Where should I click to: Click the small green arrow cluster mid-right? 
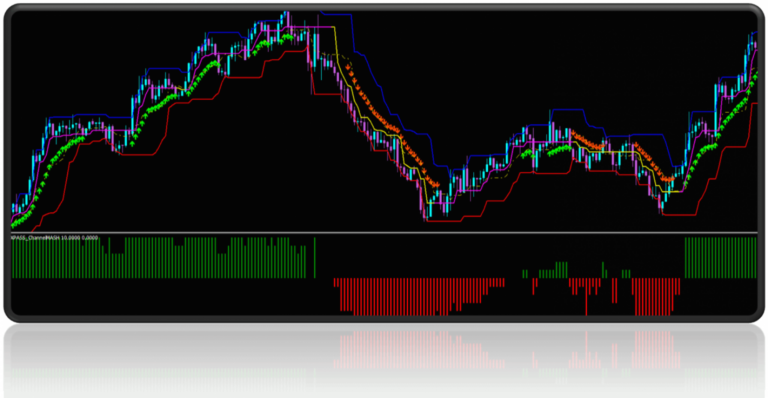[x=559, y=149]
